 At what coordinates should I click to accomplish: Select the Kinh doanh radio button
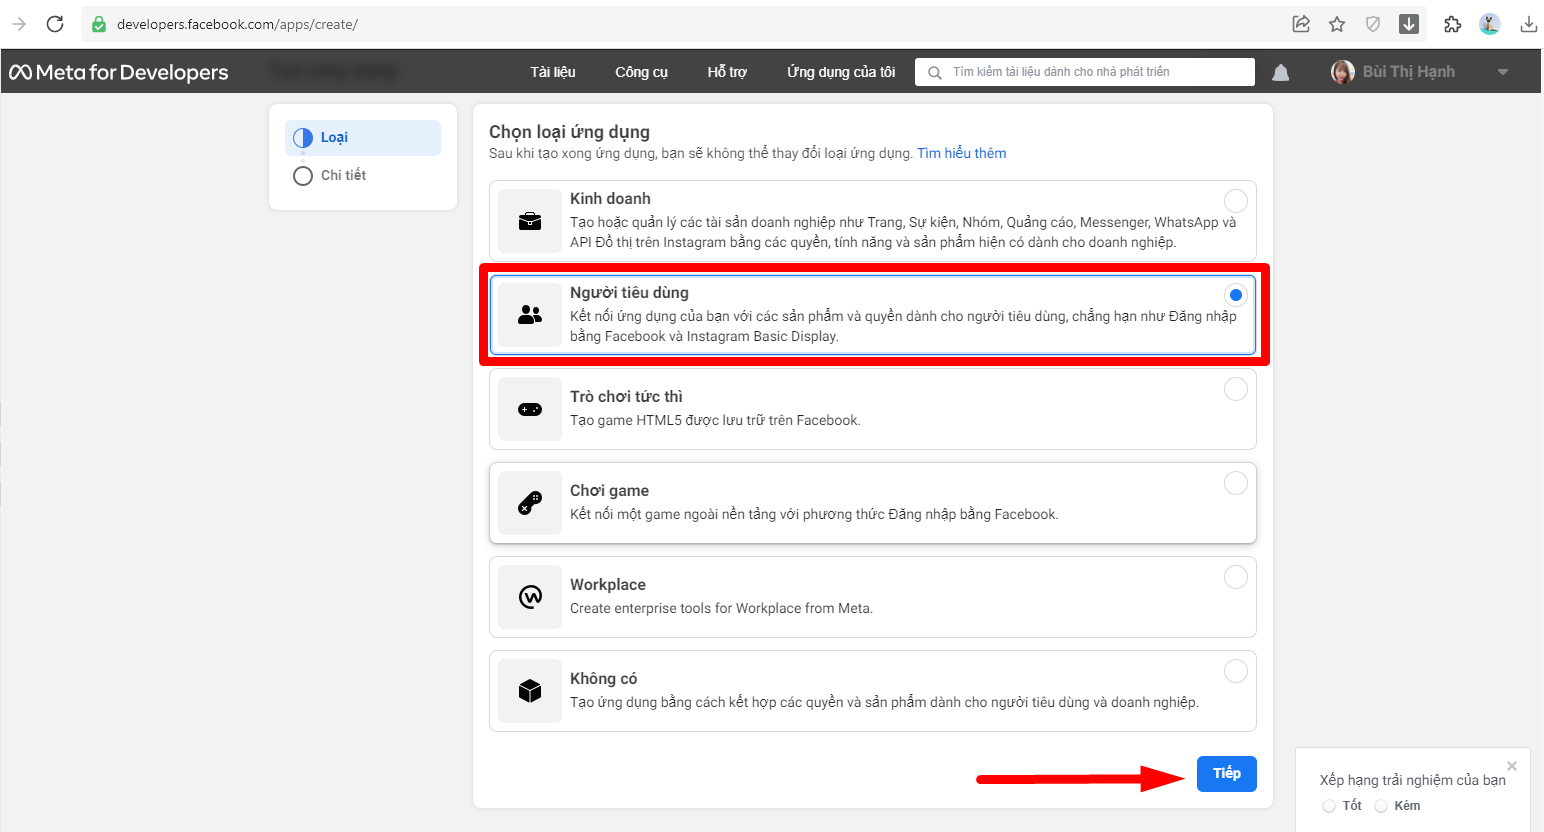click(1236, 200)
